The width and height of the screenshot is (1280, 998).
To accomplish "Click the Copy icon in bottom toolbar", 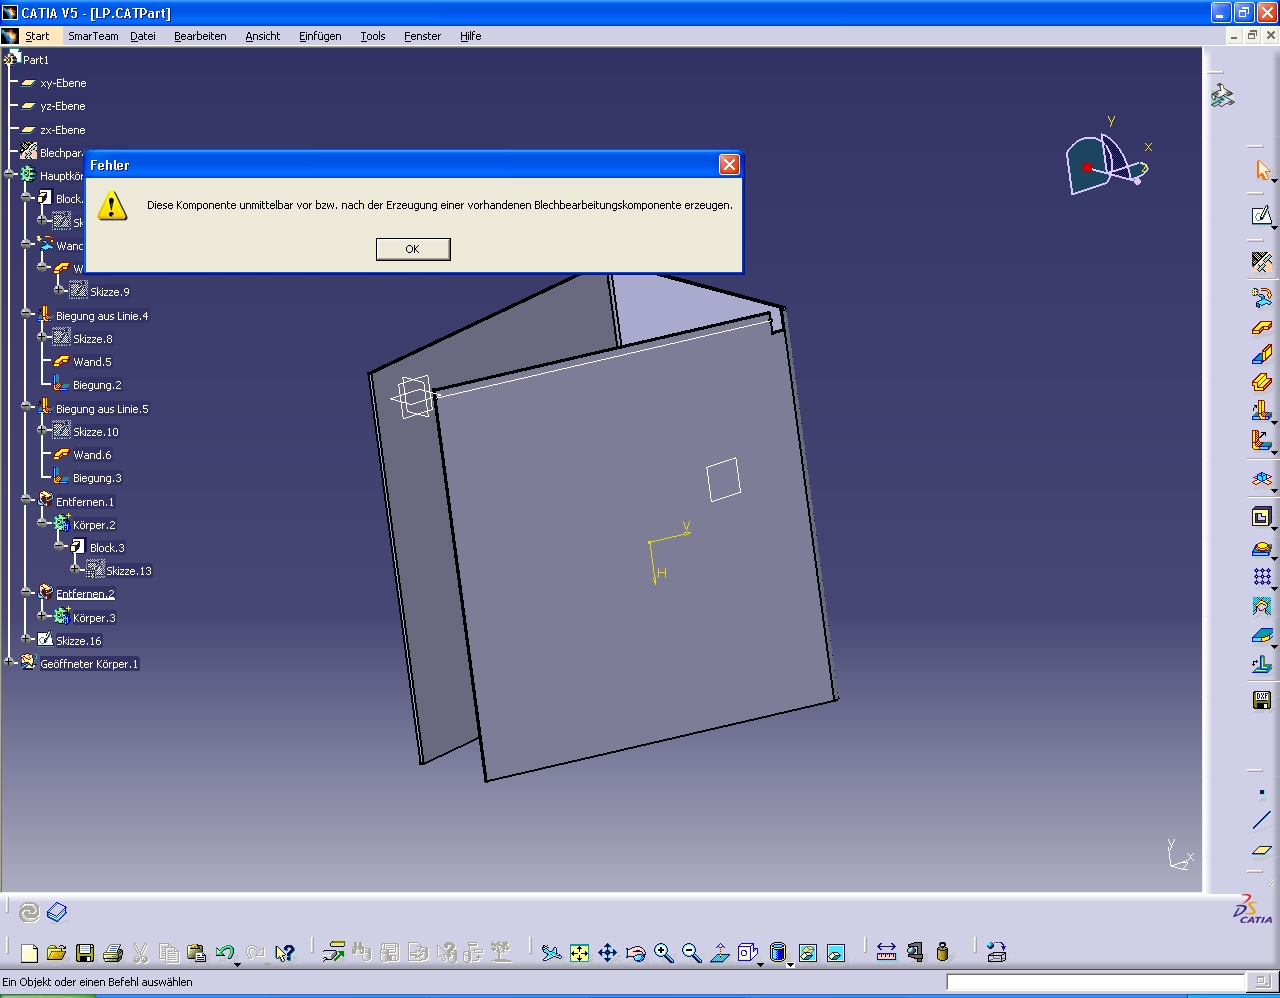I will 169,953.
